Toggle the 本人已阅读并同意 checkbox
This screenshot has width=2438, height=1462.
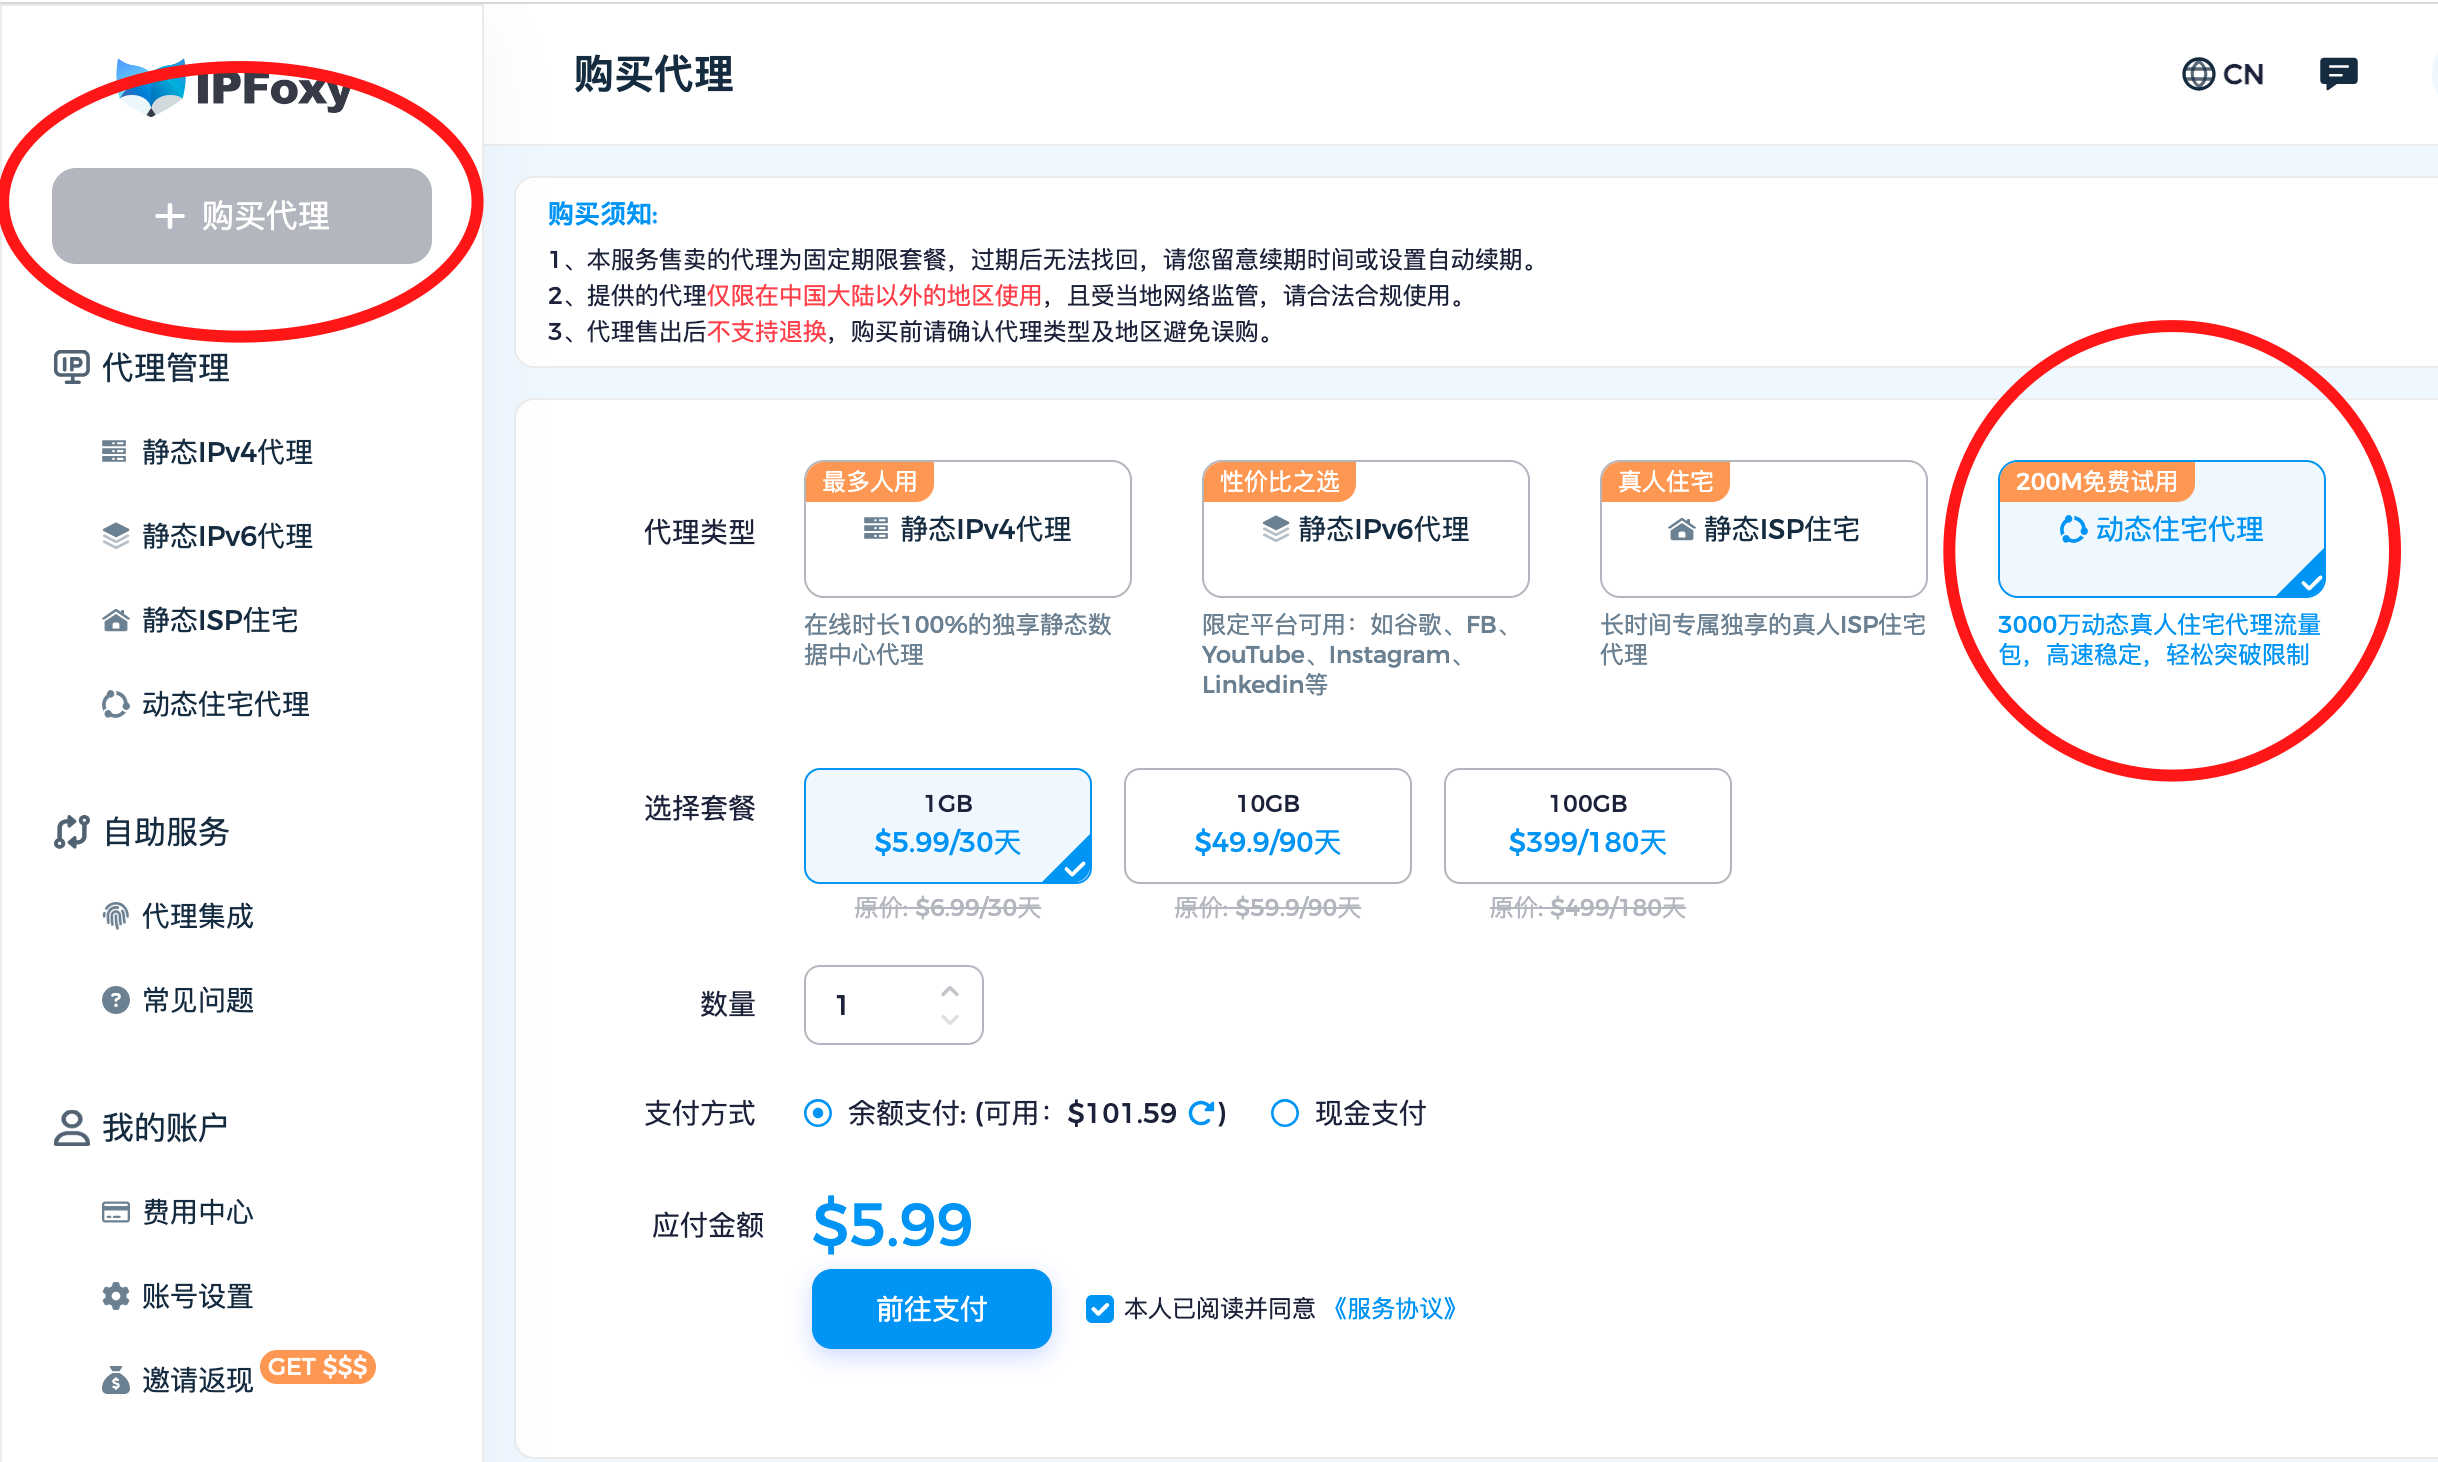point(1099,1309)
